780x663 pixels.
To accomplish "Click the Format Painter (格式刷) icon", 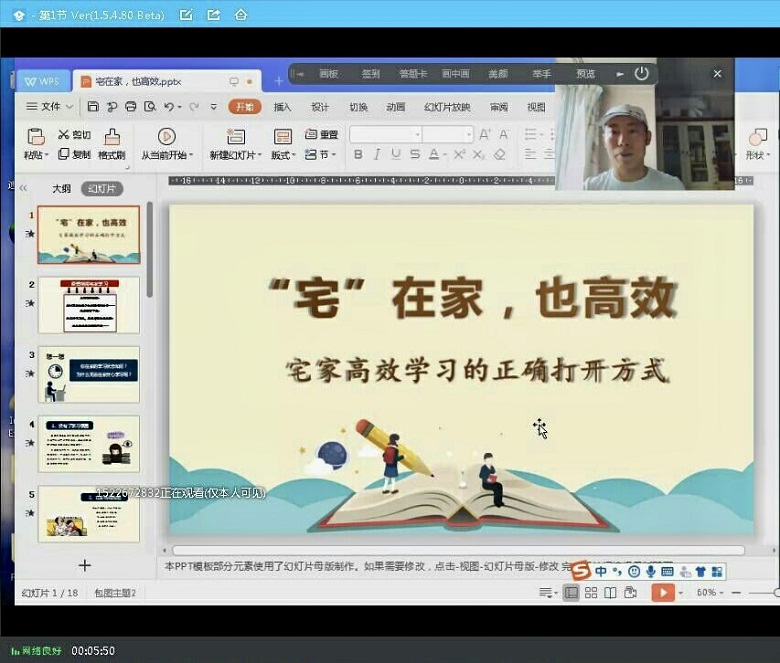I will point(111,137).
